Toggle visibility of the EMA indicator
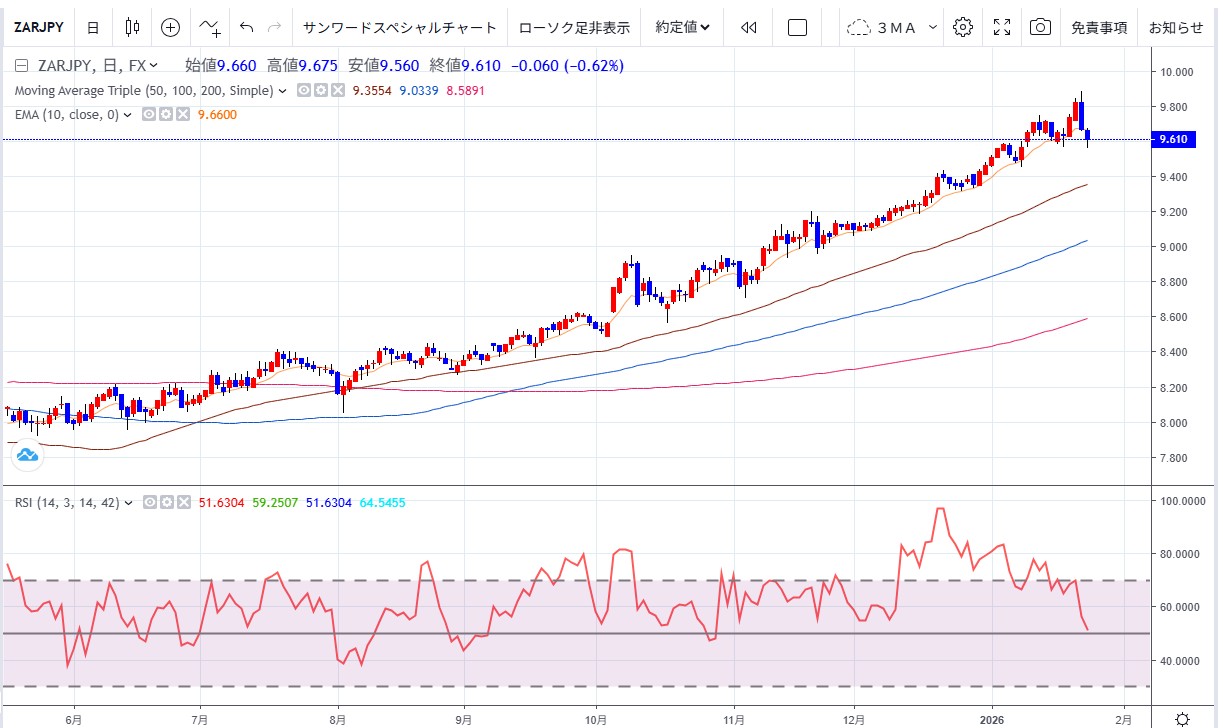Viewport: 1224px width, 728px height. point(148,115)
